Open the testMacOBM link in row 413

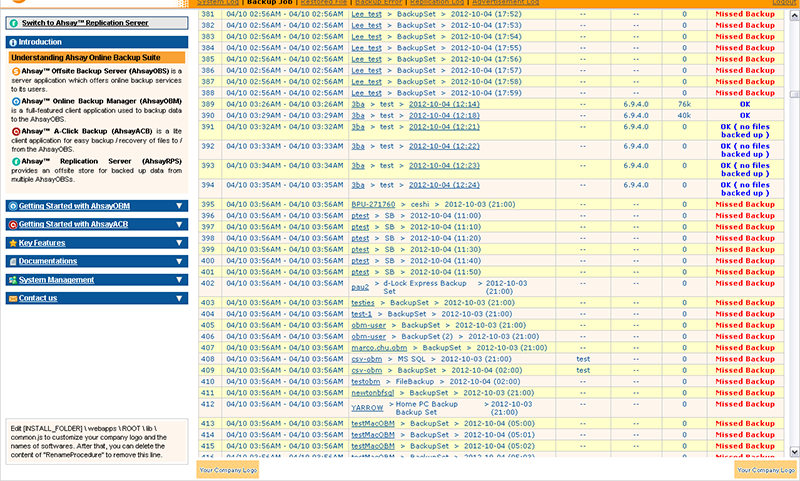click(x=373, y=423)
